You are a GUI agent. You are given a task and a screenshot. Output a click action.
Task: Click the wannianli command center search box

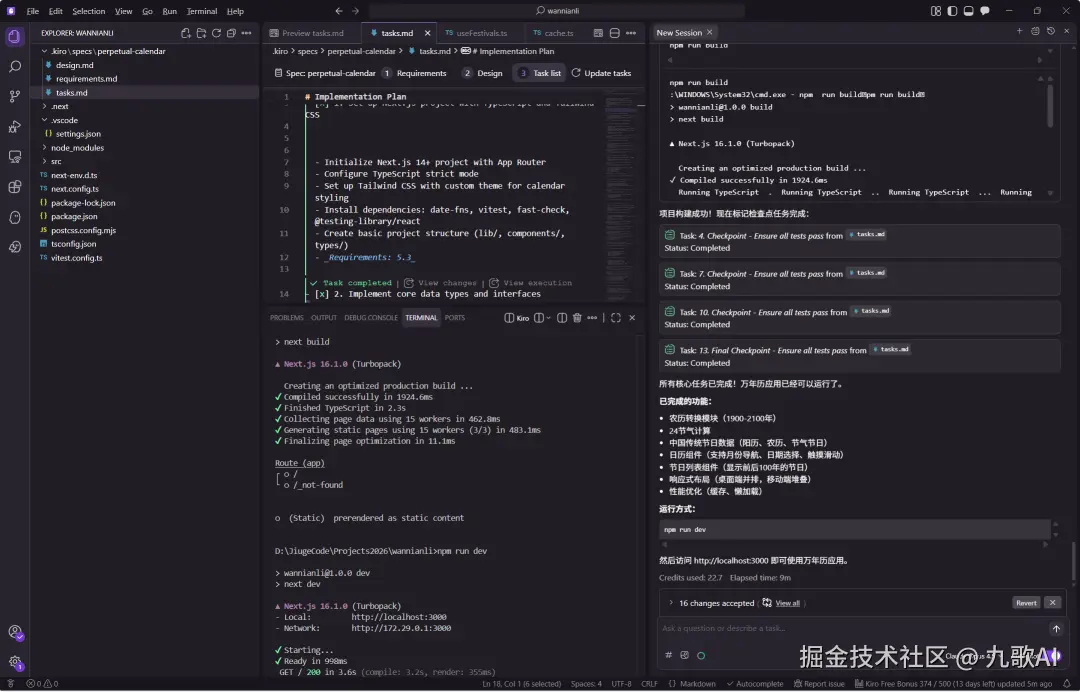(x=557, y=11)
